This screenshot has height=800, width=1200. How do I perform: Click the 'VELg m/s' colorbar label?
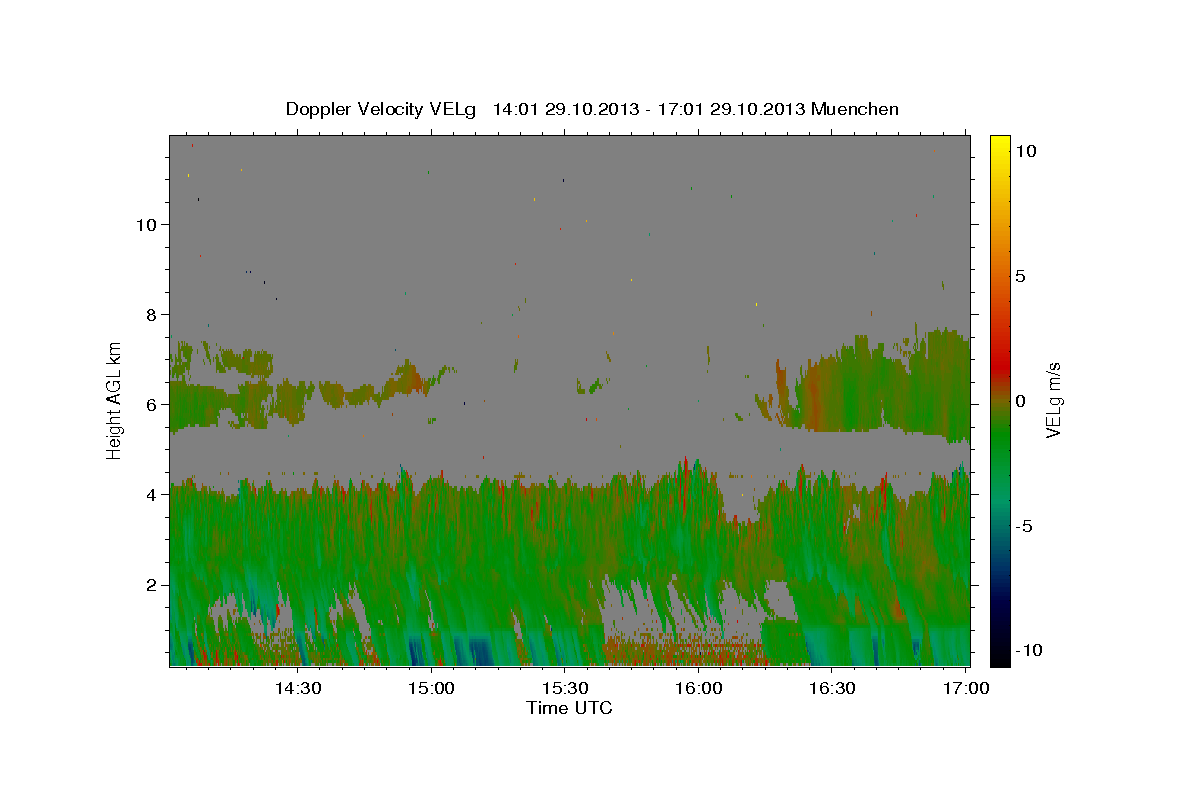(1053, 400)
